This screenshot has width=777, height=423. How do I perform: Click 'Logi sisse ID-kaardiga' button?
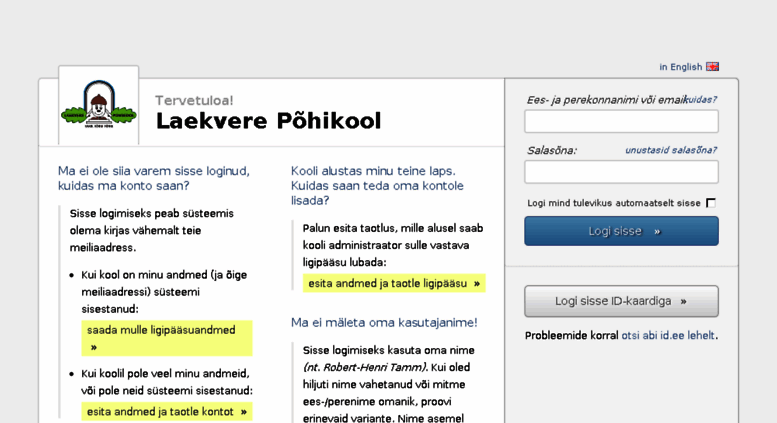621,301
